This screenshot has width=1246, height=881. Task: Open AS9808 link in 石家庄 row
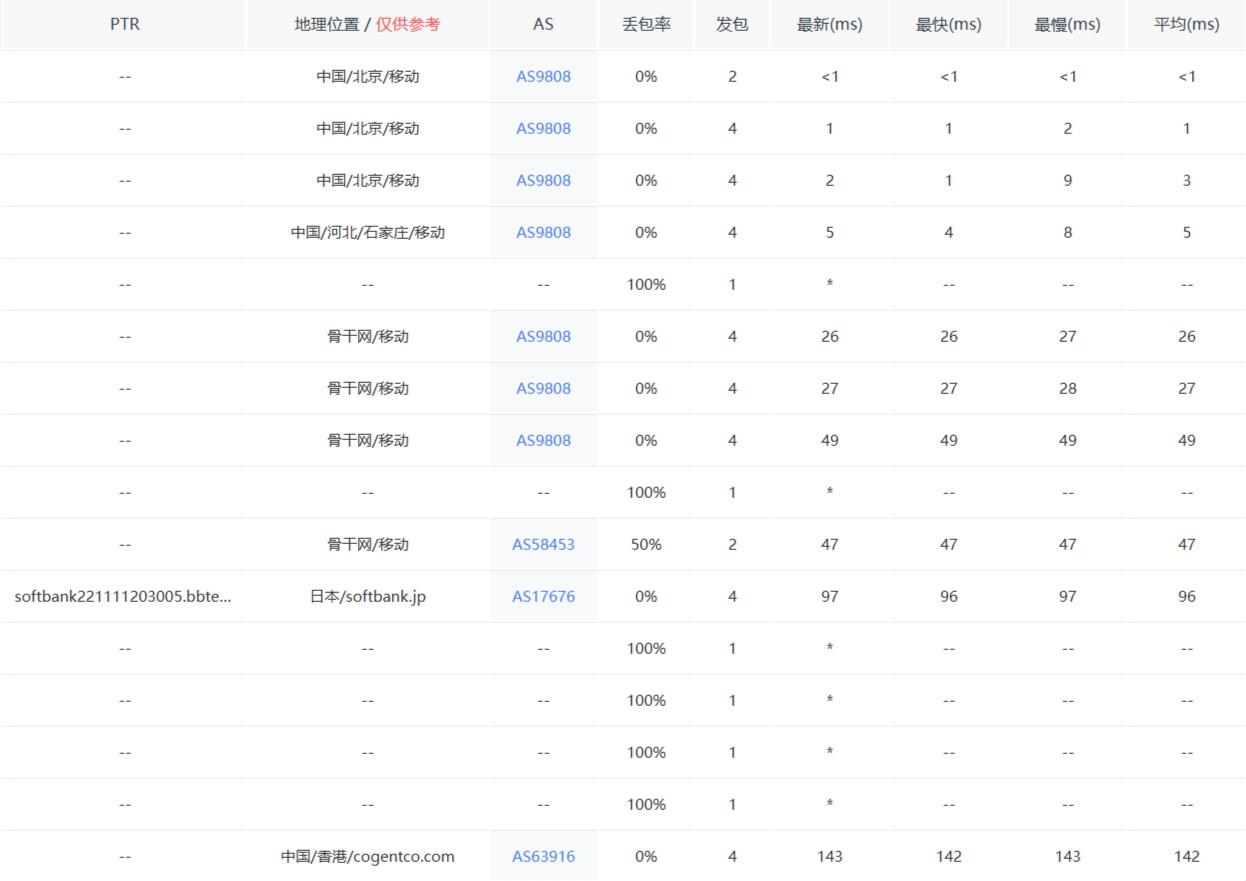click(543, 232)
